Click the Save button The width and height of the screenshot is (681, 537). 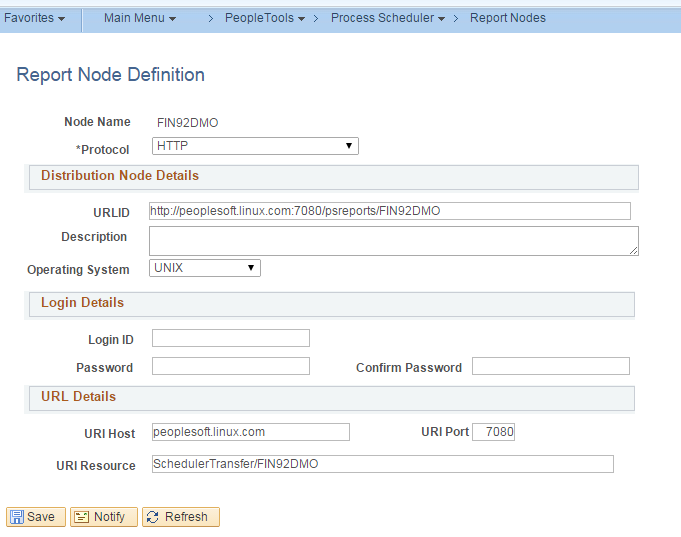[x=36, y=517]
